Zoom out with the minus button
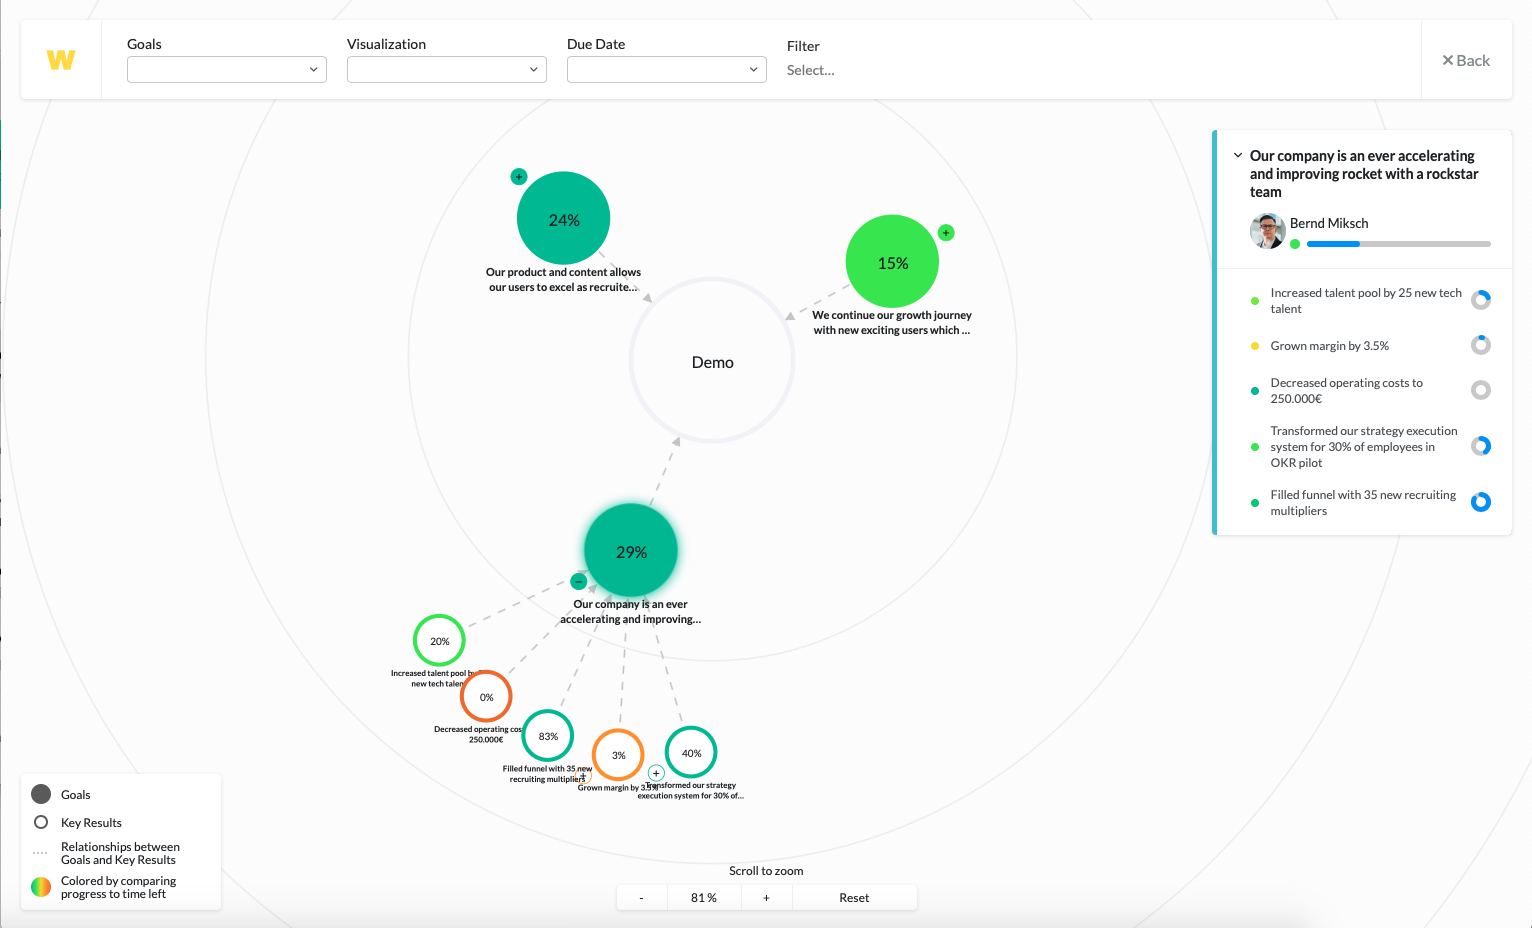Screen dimensions: 1532x928 (641, 898)
